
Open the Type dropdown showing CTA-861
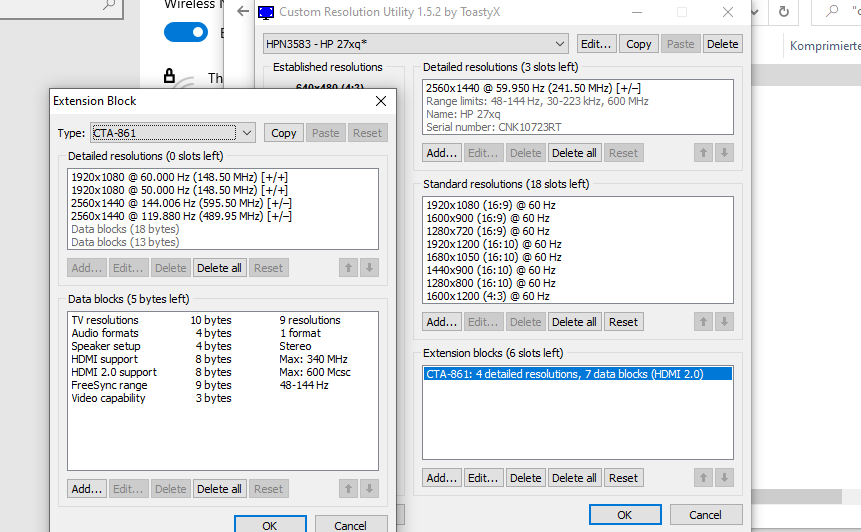247,133
